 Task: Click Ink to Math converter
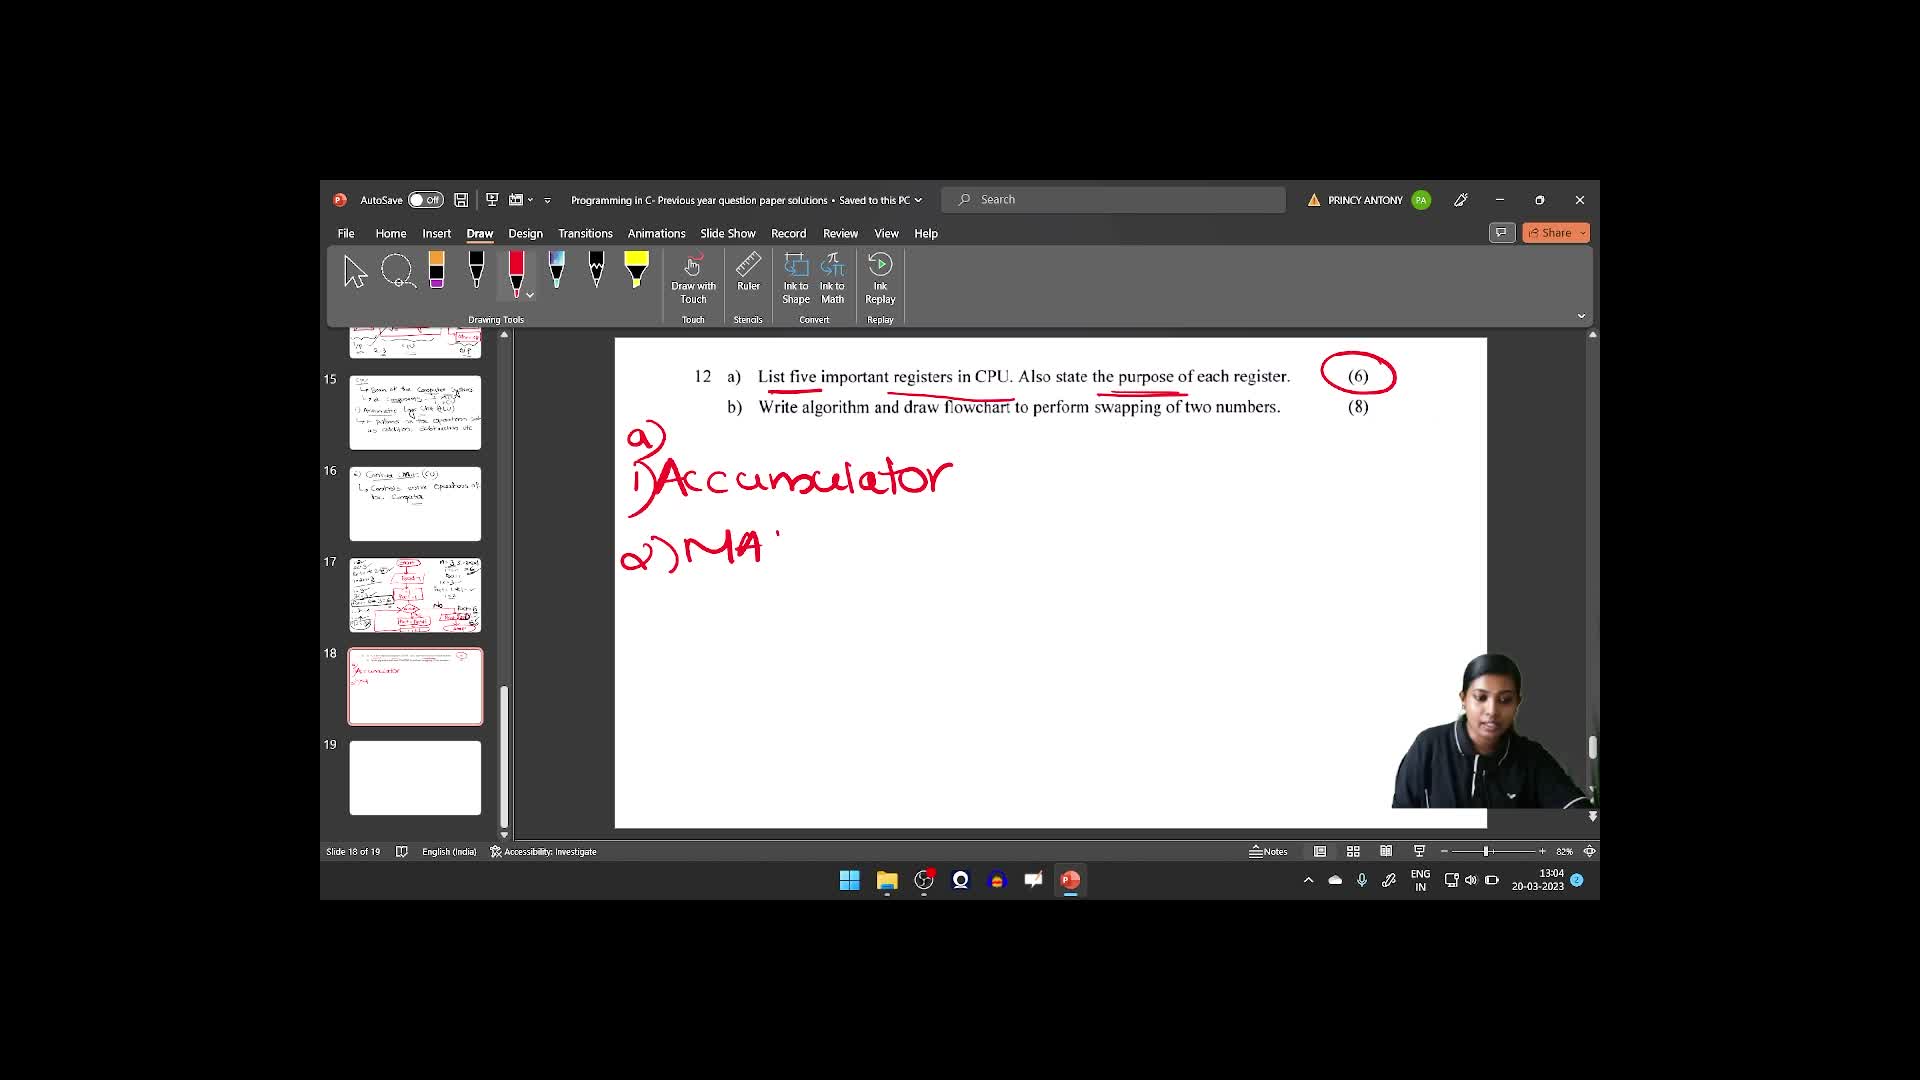click(832, 278)
